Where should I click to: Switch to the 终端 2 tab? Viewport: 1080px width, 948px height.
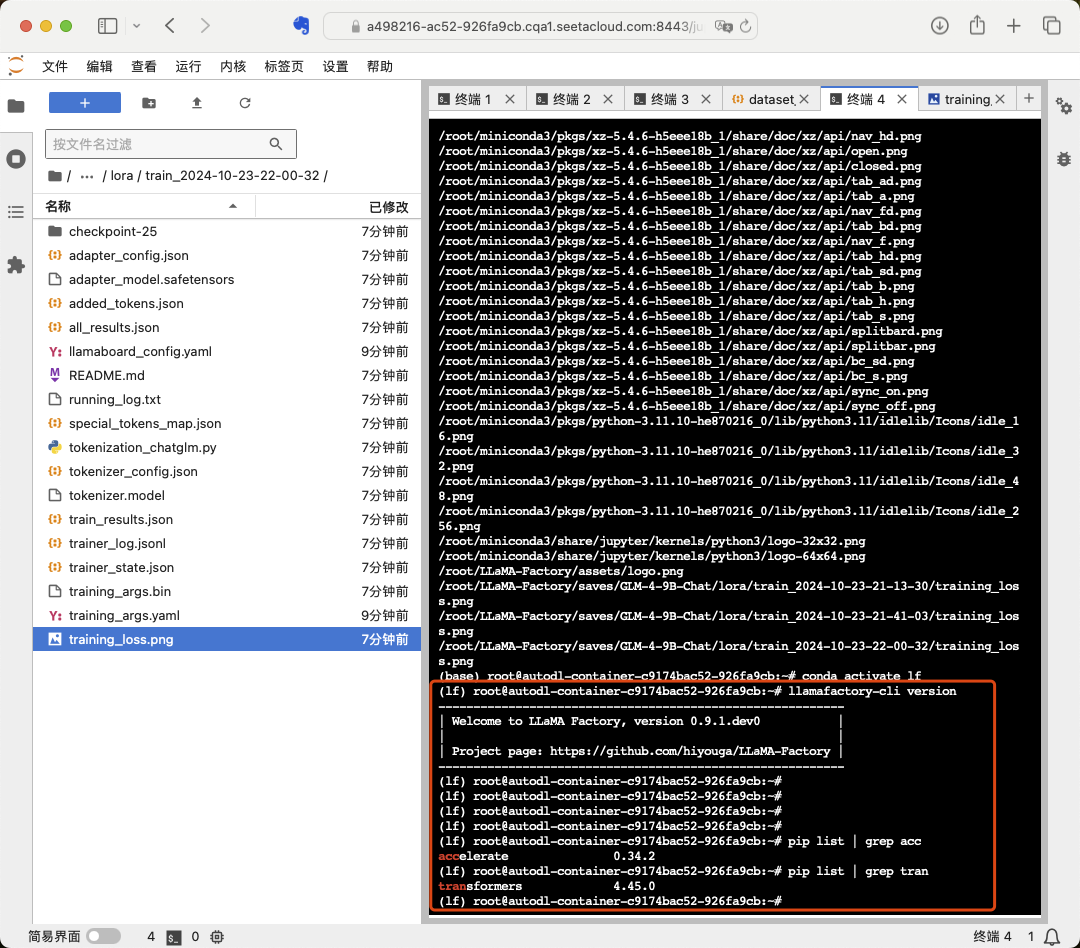[572, 99]
